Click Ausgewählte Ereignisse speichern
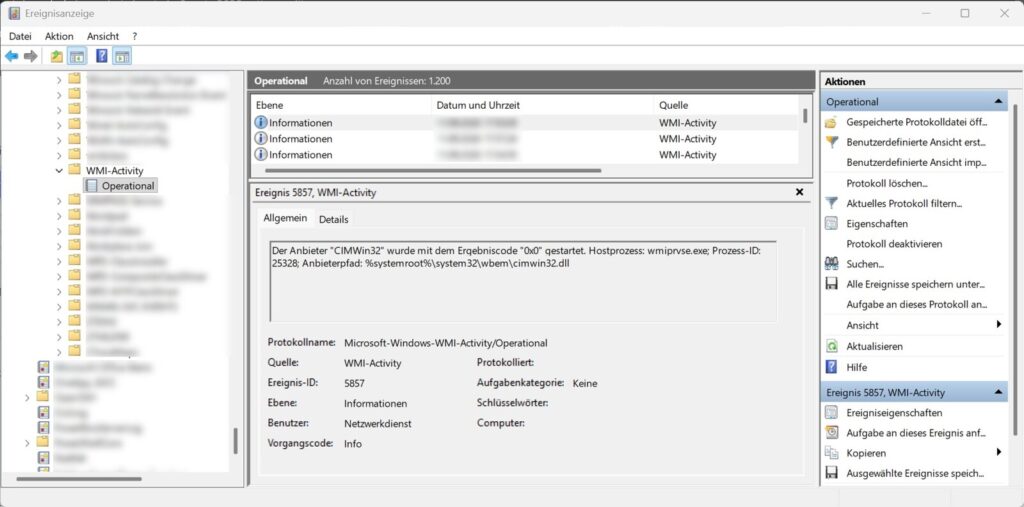The width and height of the screenshot is (1024, 507). [x=915, y=473]
